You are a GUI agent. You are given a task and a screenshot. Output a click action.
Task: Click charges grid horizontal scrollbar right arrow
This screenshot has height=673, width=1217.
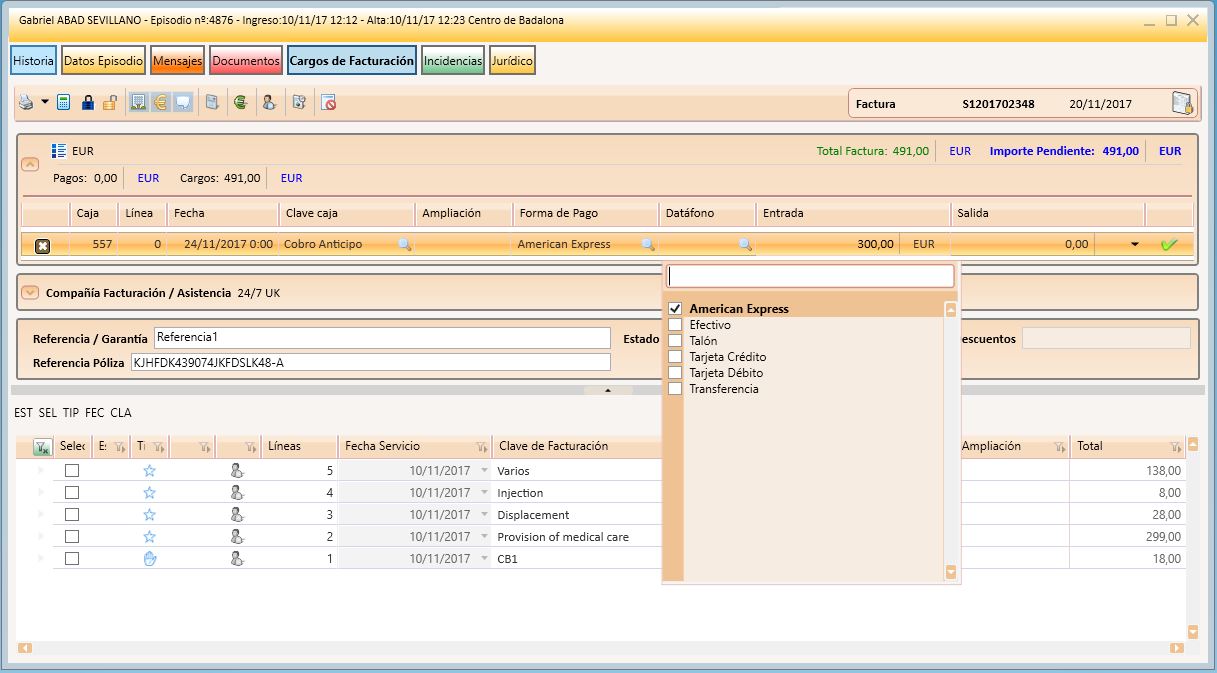point(1177,648)
